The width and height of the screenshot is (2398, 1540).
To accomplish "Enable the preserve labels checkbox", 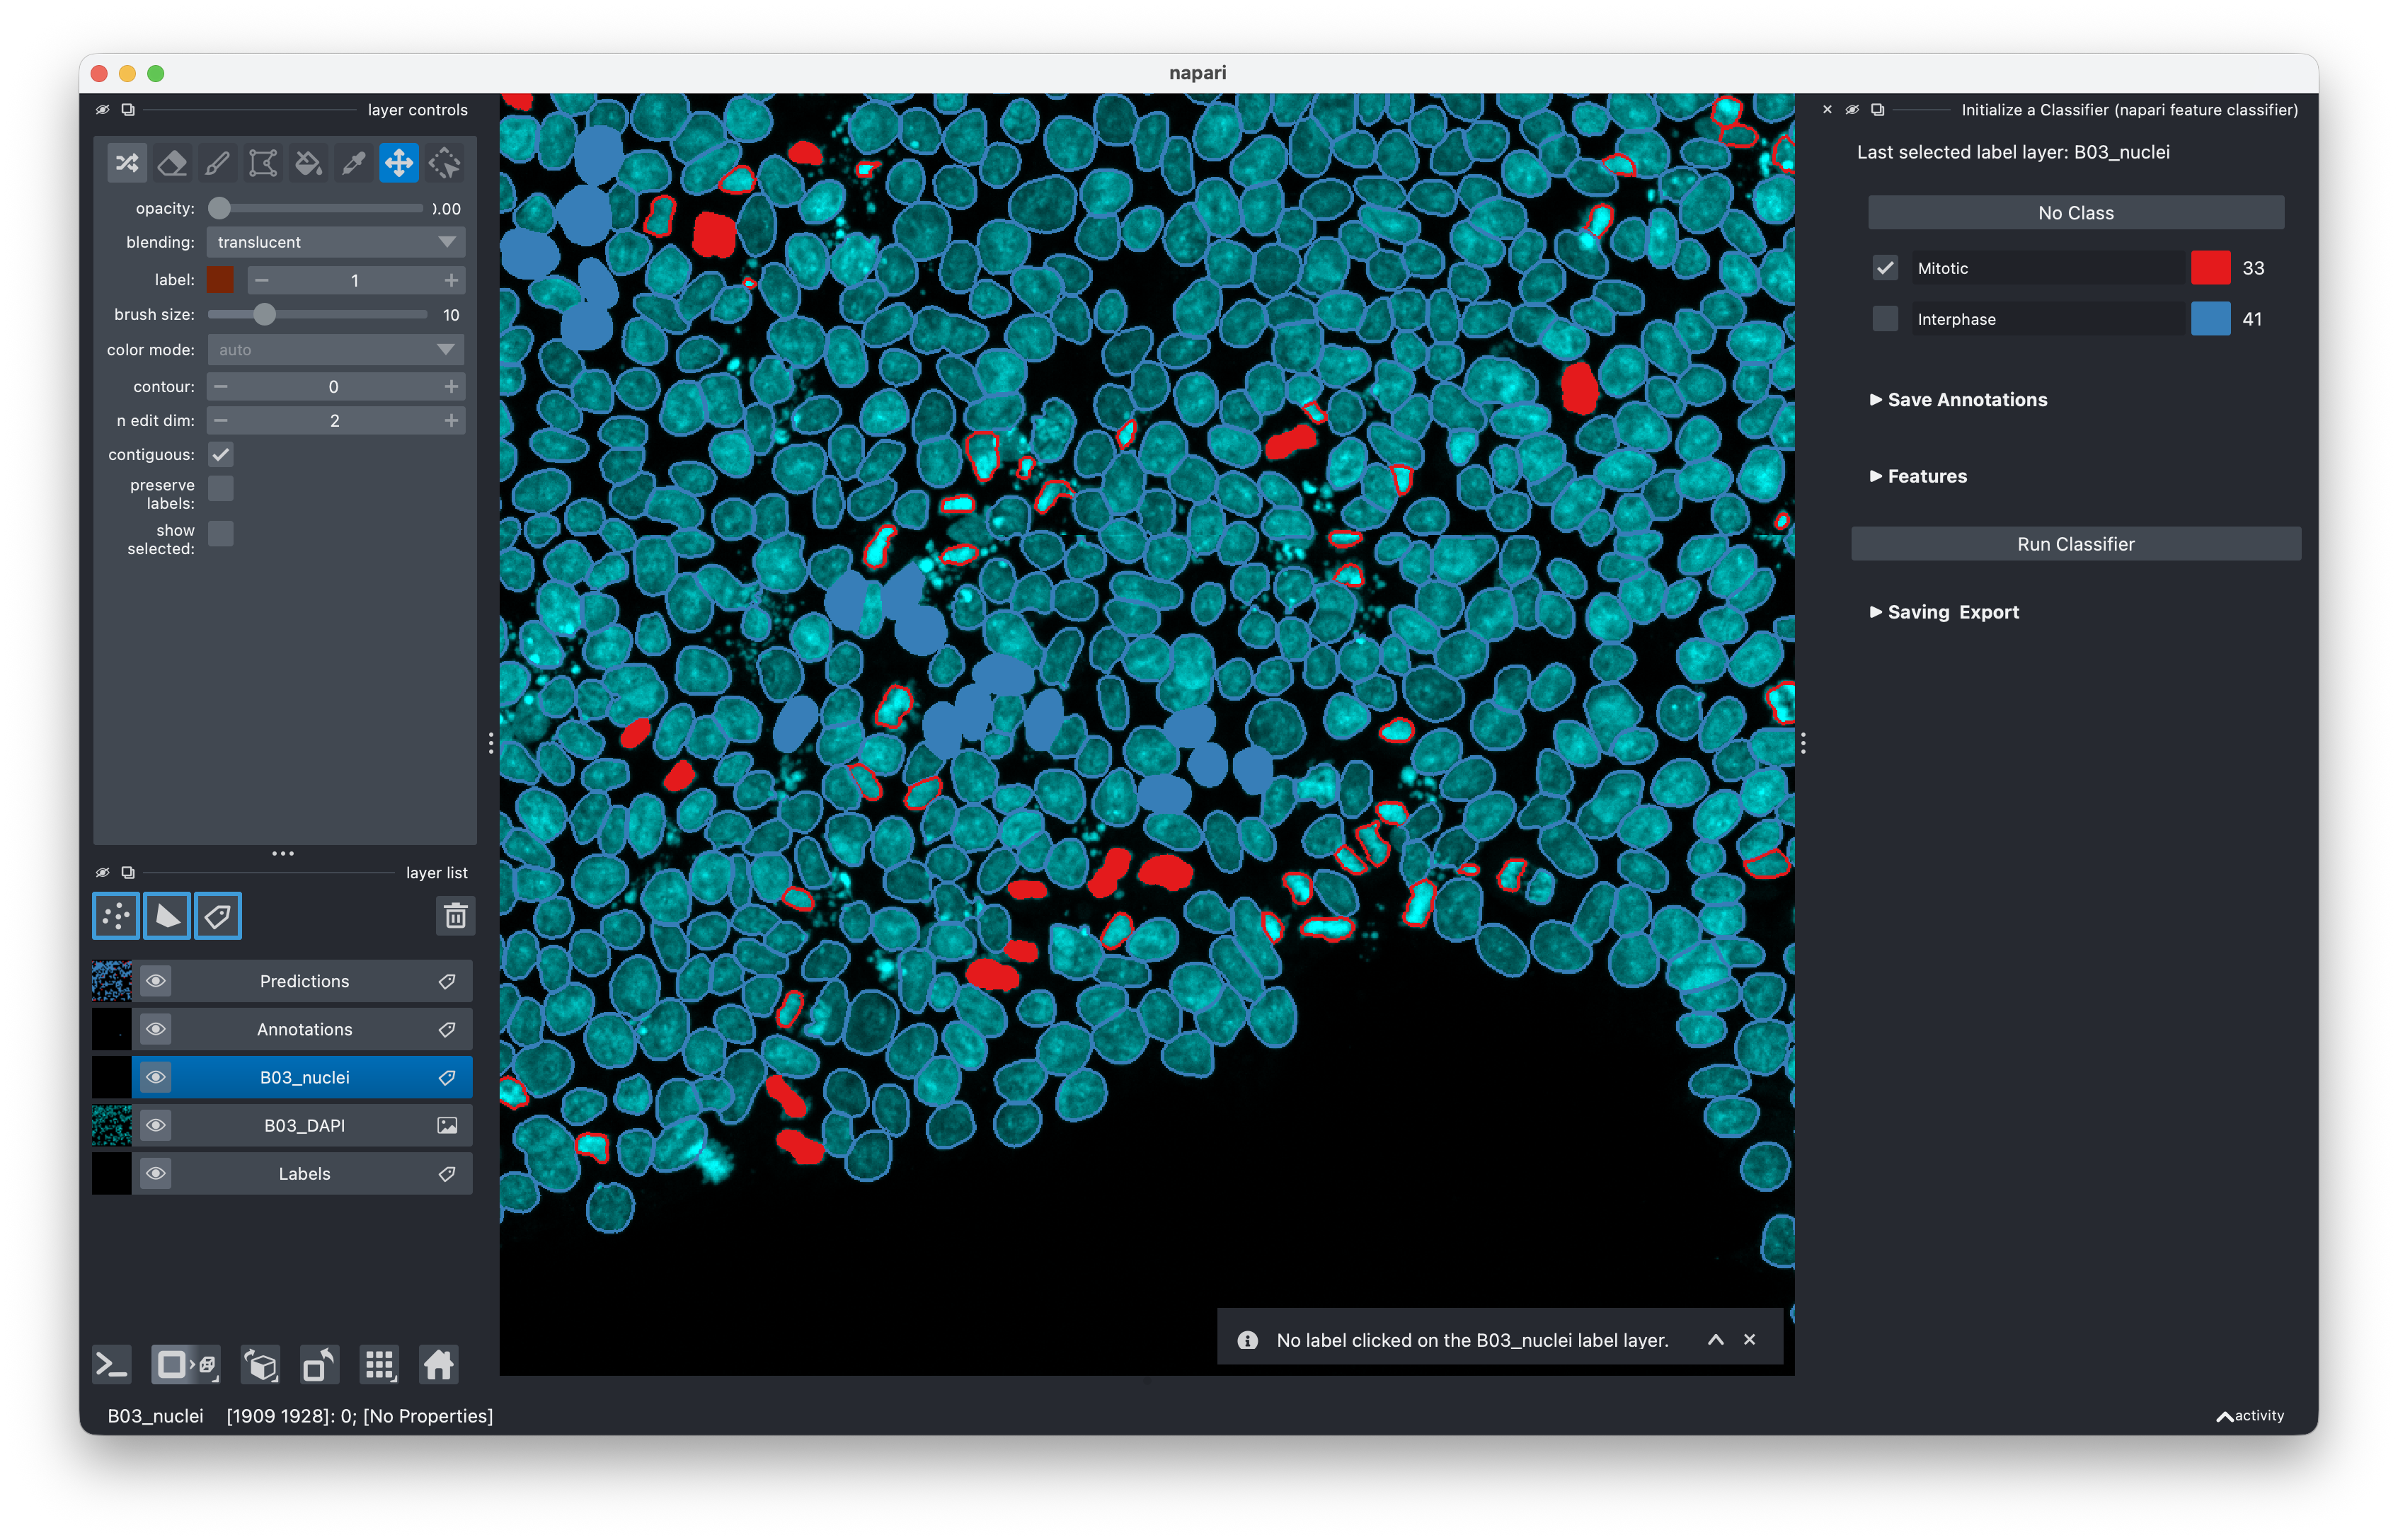I will (x=221, y=489).
